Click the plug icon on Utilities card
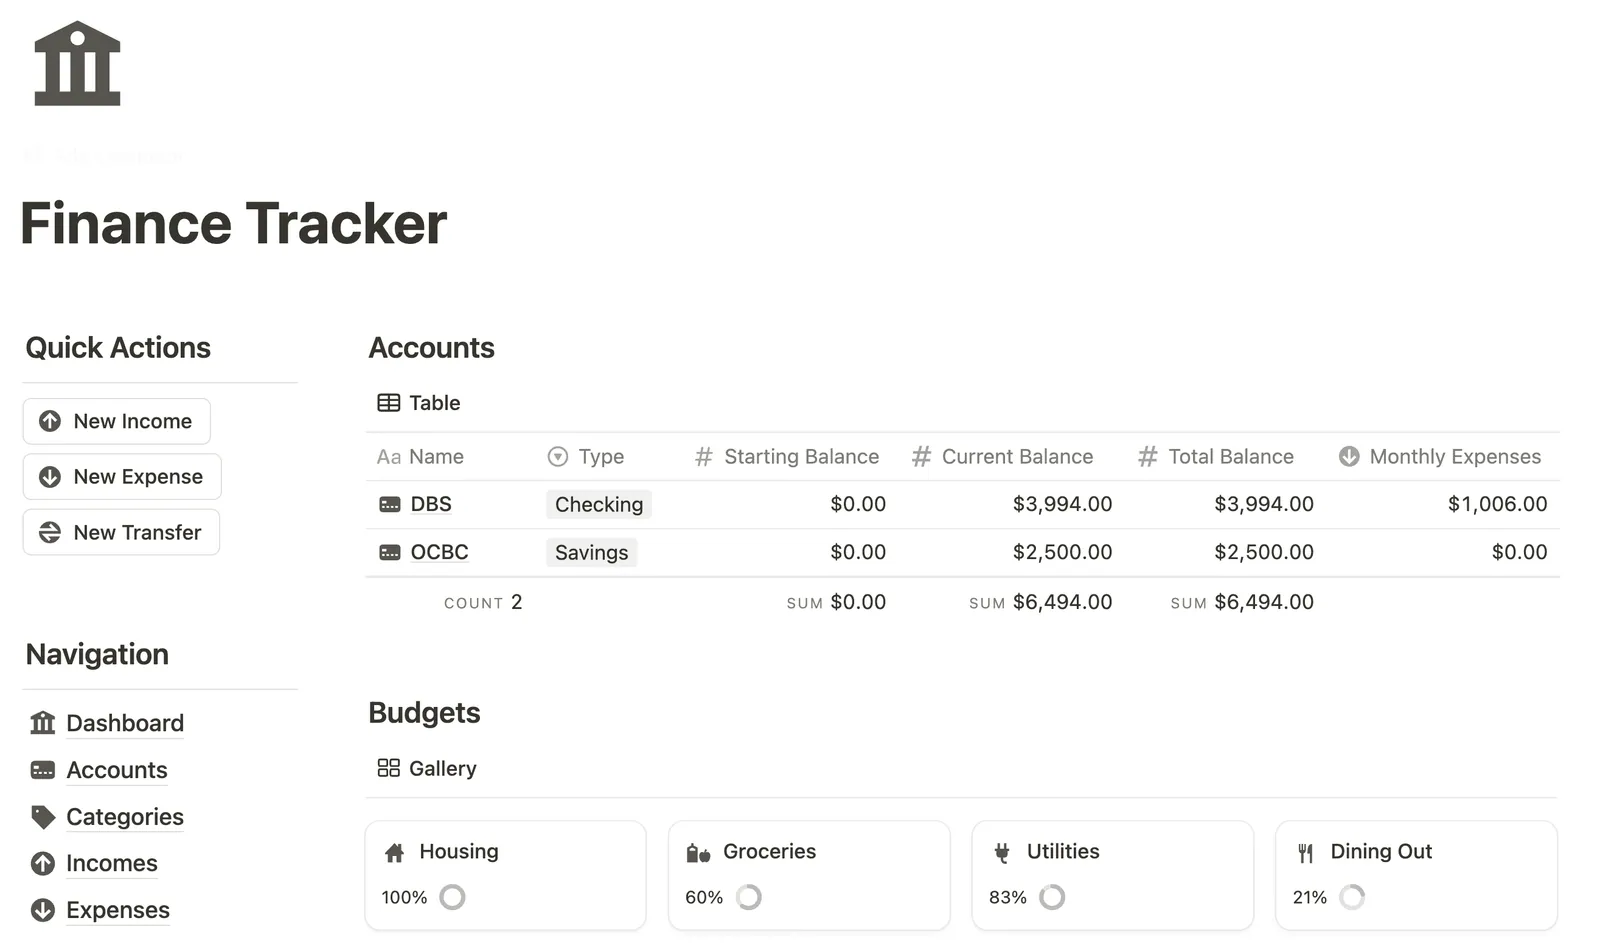Image resolution: width=1600 pixels, height=943 pixels. point(1002,853)
